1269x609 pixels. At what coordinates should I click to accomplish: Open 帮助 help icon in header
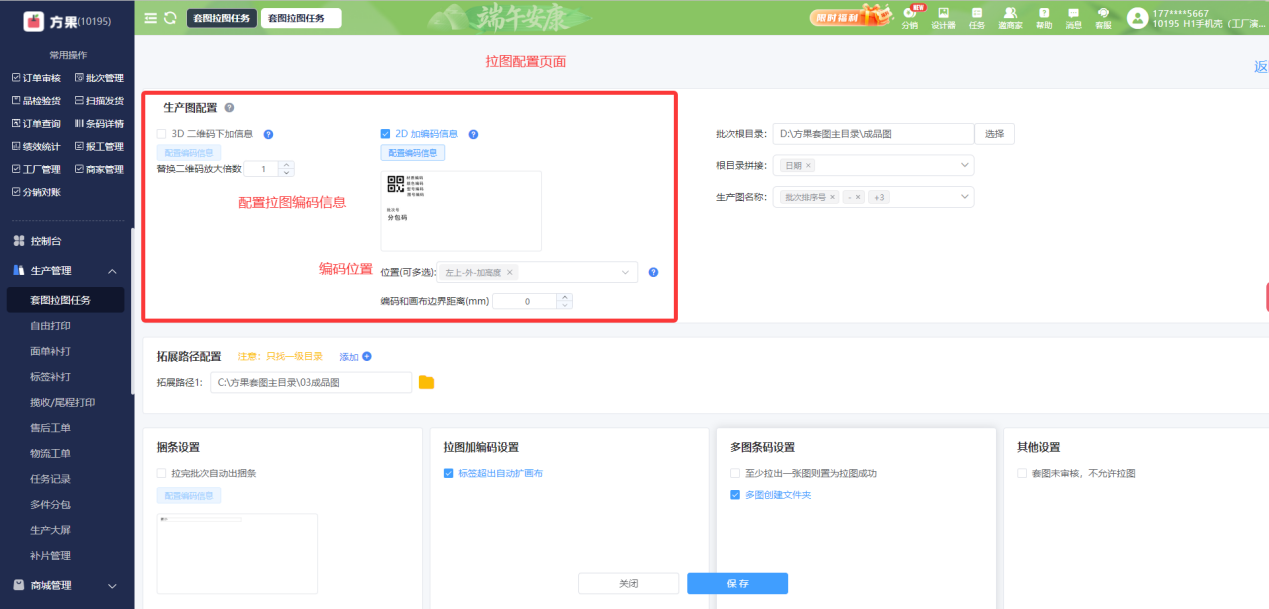pos(1044,17)
